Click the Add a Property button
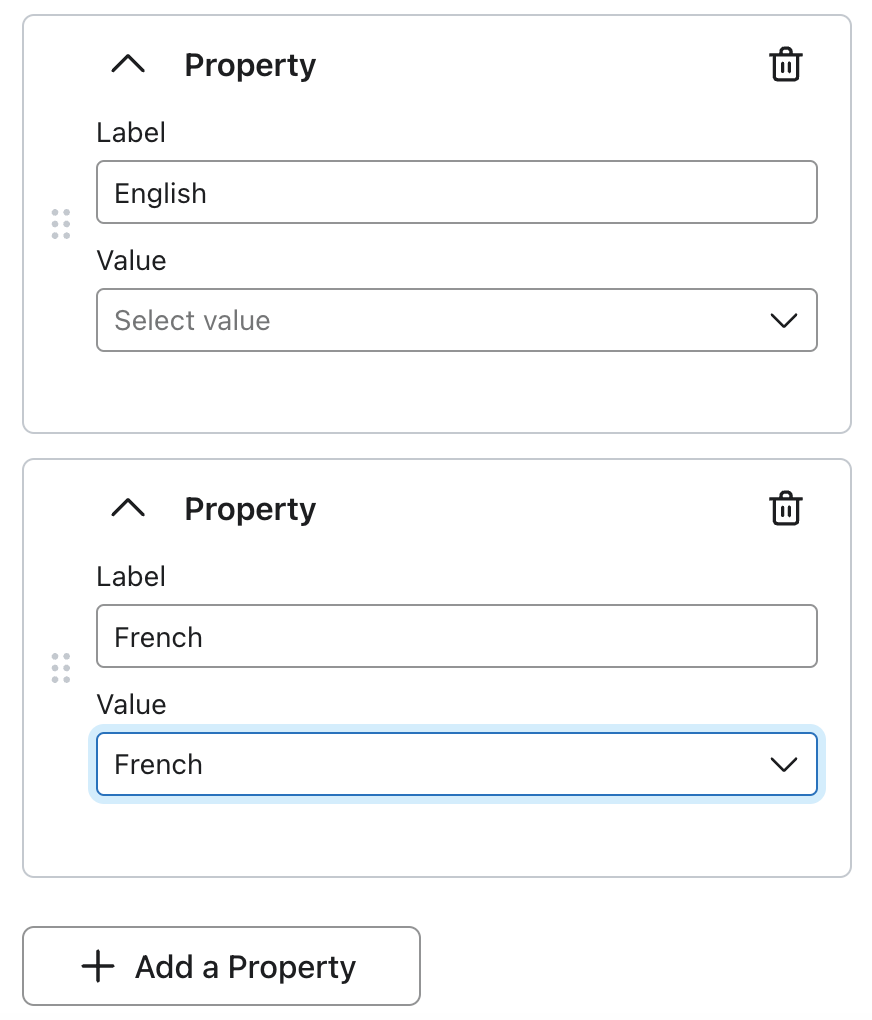 221,966
